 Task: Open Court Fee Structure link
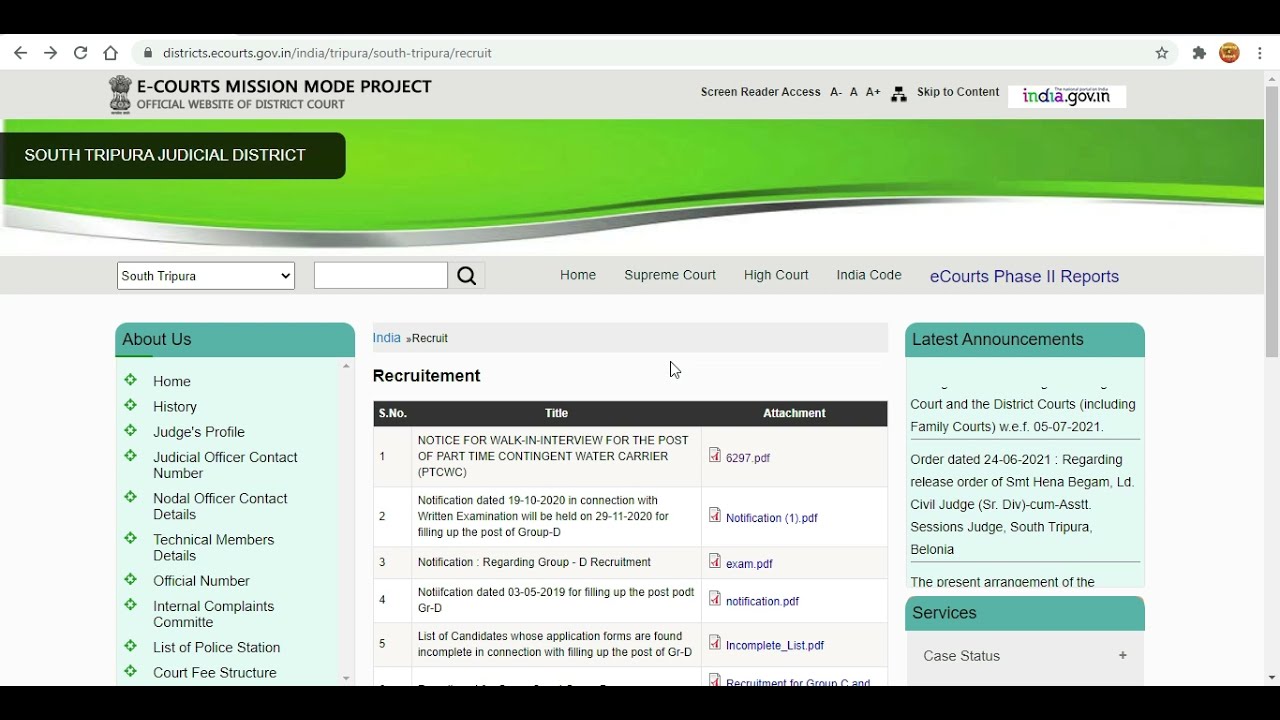(x=215, y=673)
